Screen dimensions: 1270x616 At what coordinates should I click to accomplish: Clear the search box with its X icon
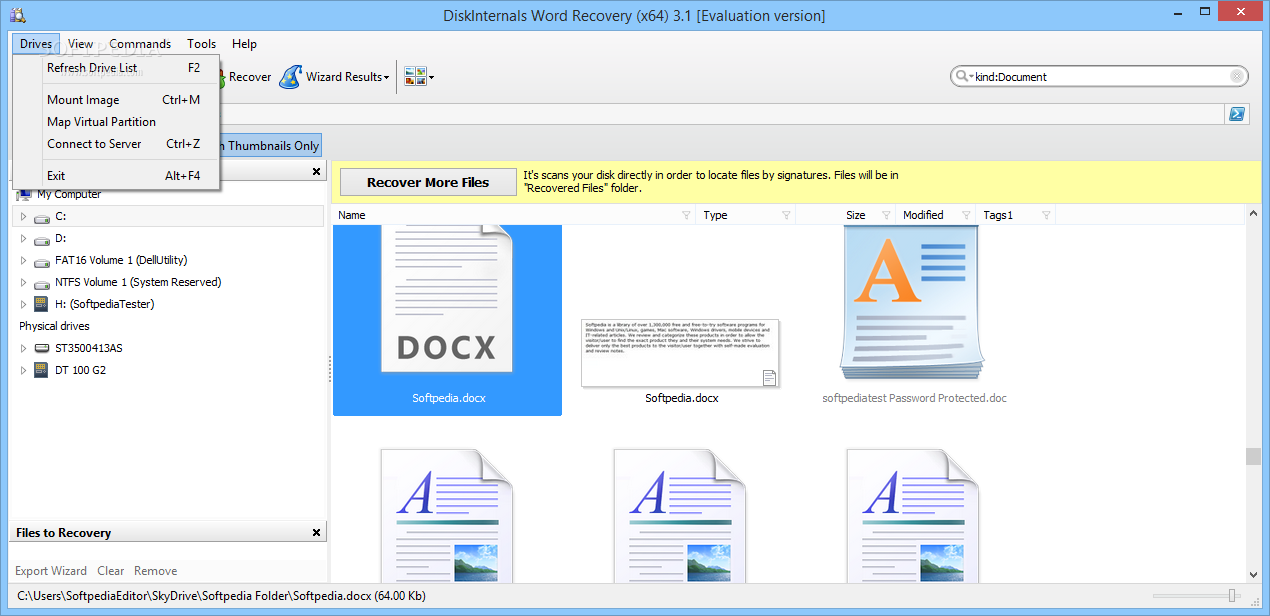pyautogui.click(x=1237, y=76)
